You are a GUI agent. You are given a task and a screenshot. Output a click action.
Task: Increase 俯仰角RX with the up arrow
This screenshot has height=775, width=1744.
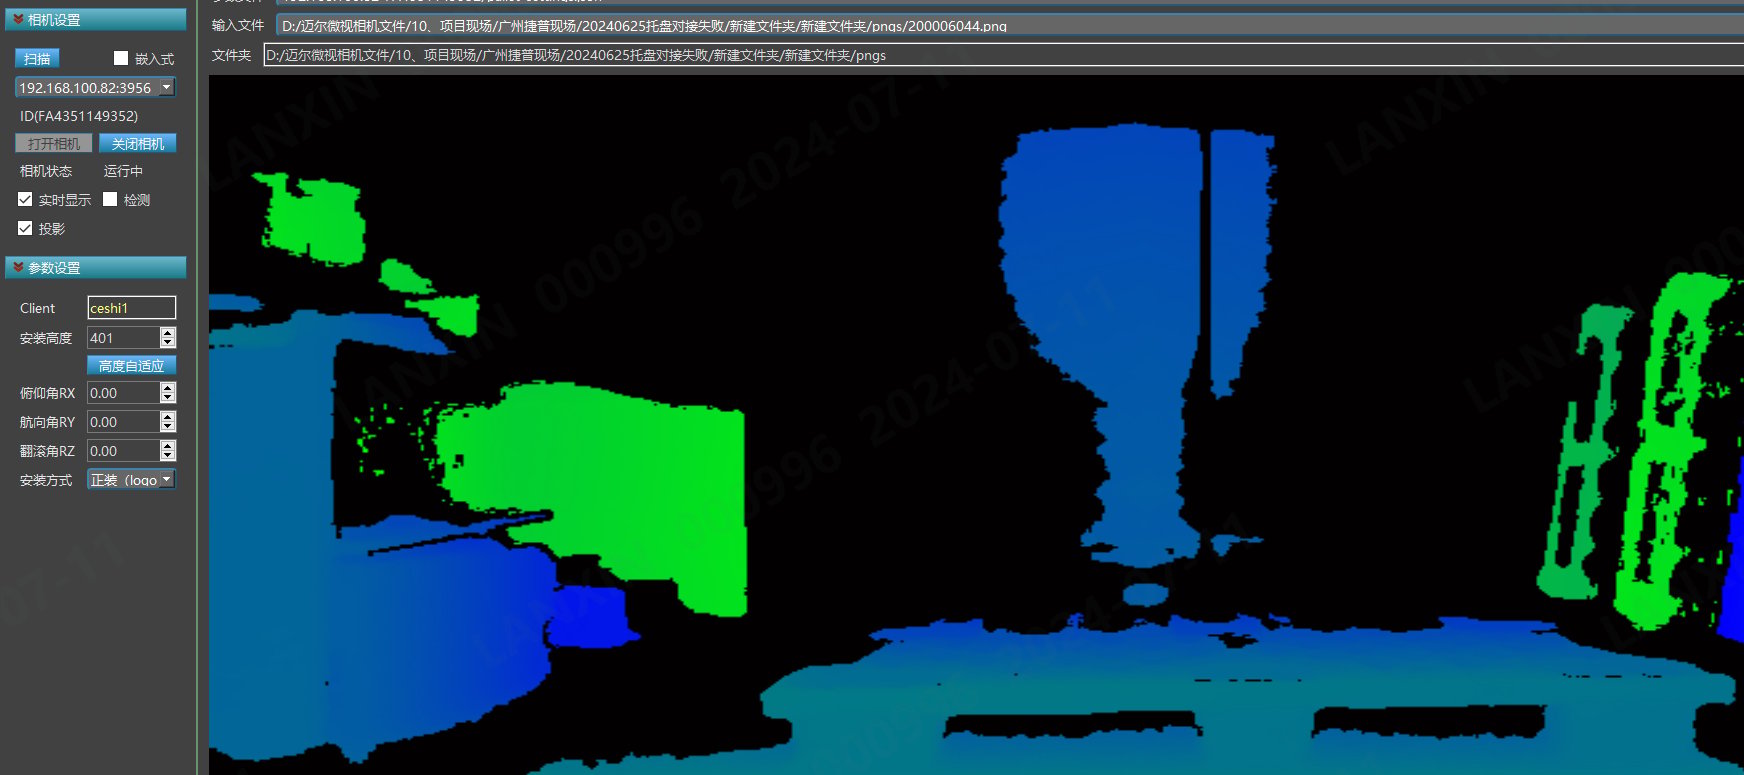[168, 387]
